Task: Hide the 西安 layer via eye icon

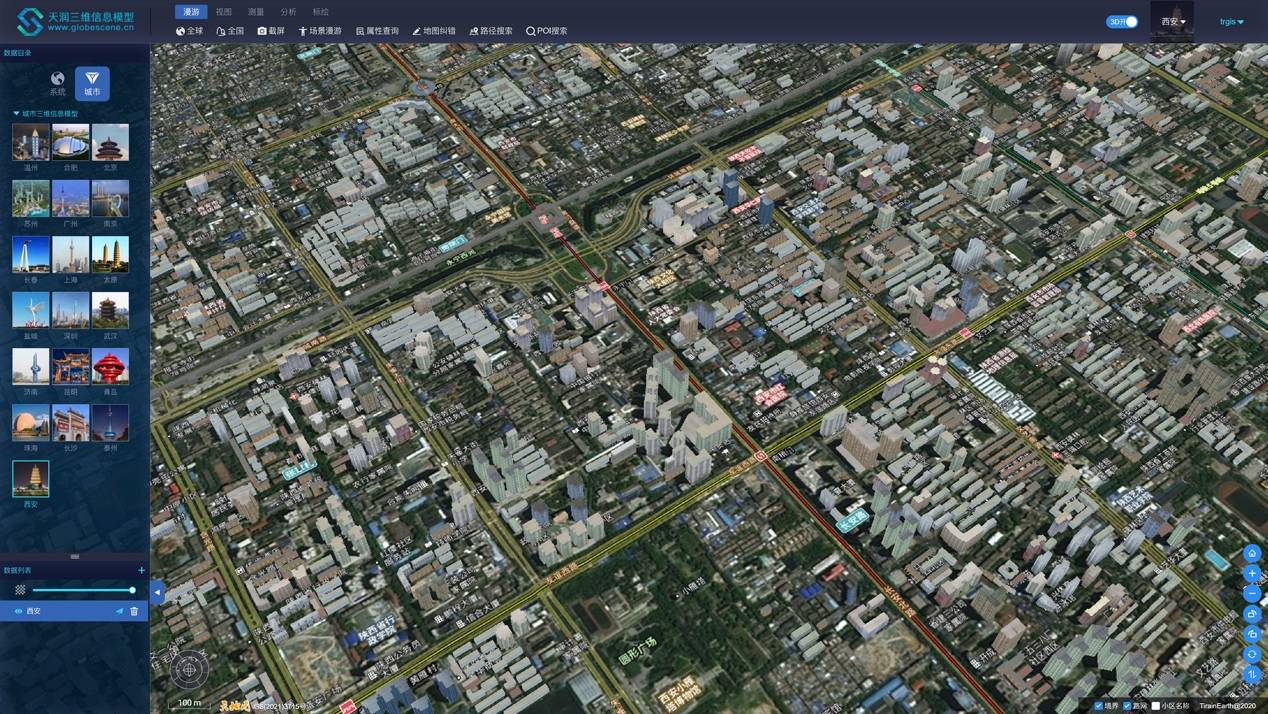Action: click(x=18, y=611)
